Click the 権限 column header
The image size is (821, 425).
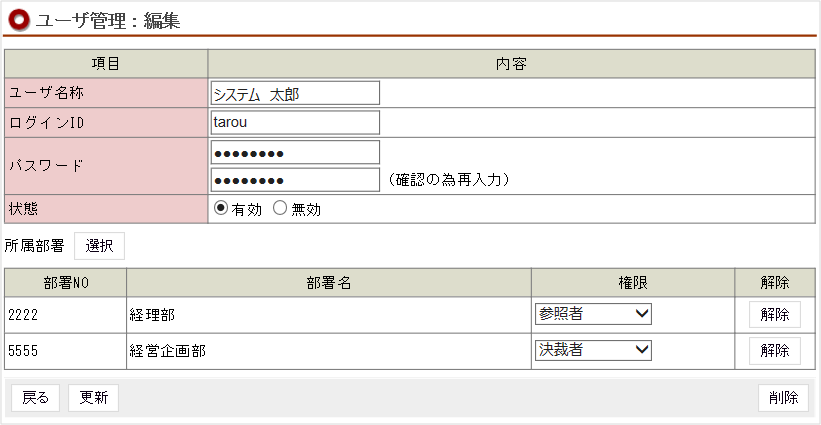632,283
